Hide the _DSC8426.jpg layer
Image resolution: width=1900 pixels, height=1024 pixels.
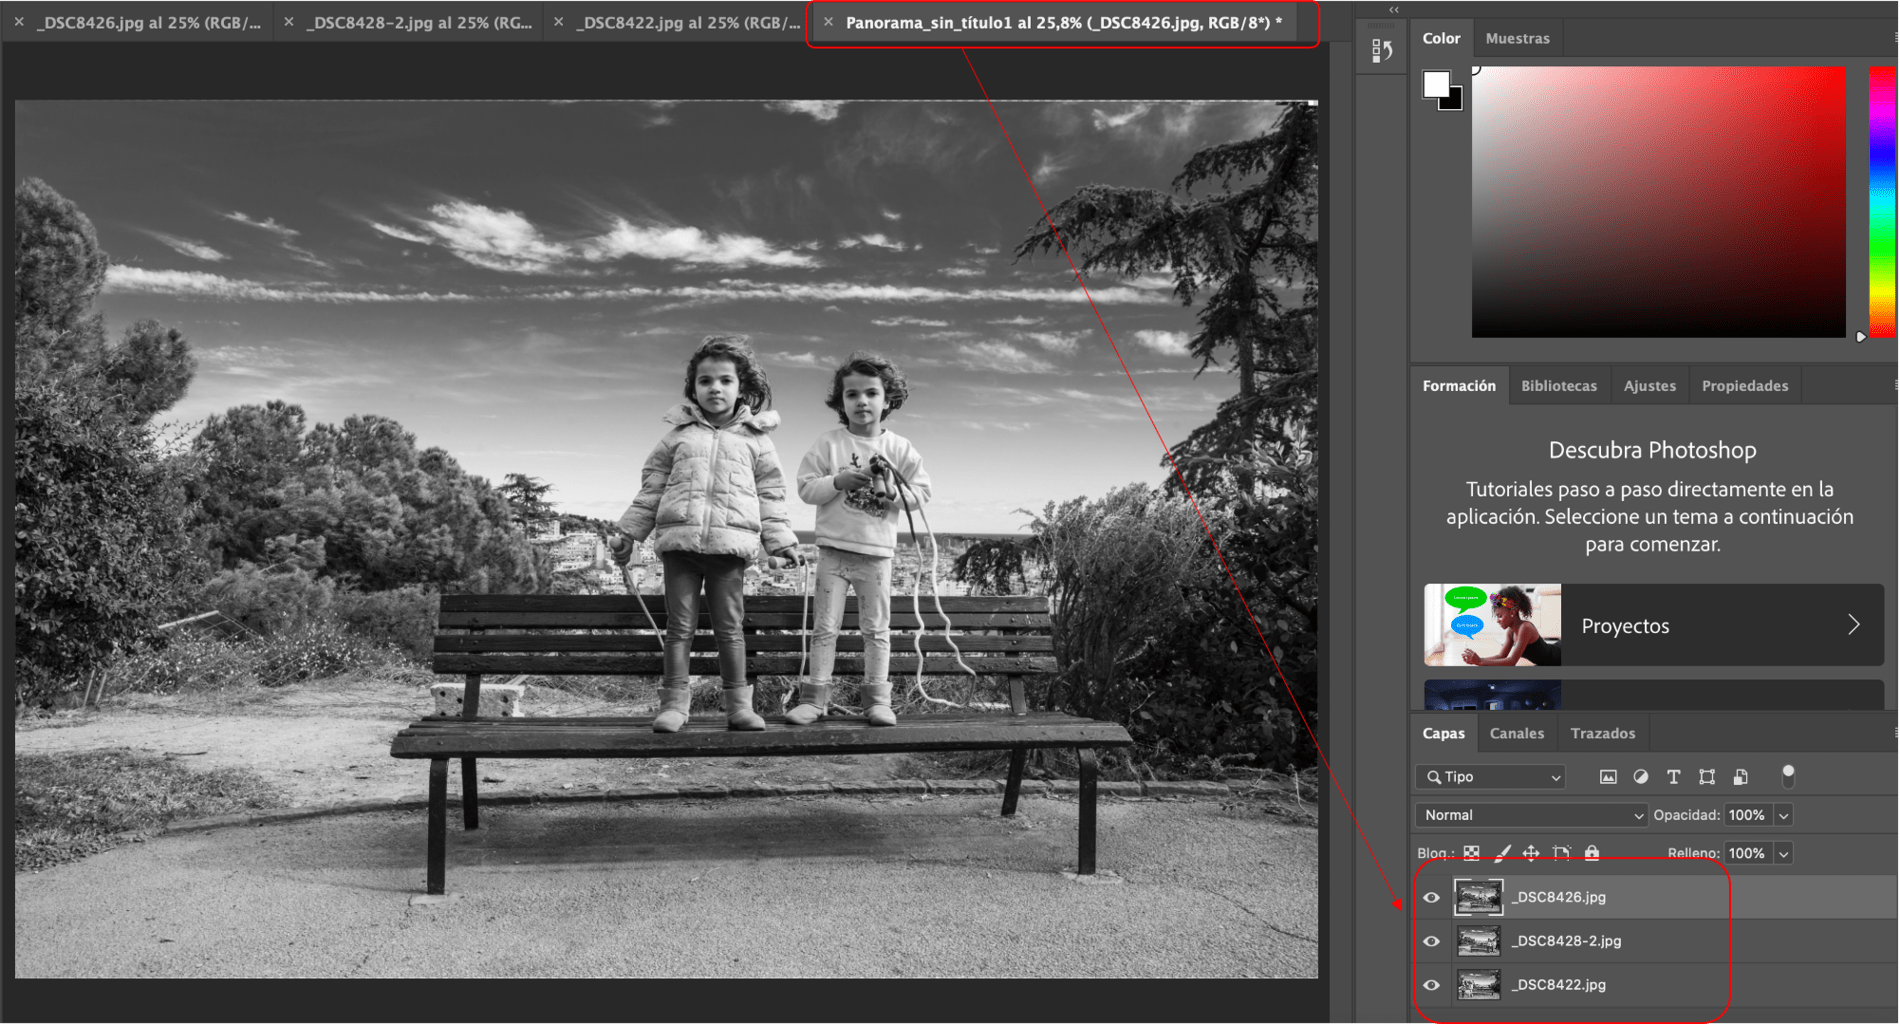click(1432, 897)
